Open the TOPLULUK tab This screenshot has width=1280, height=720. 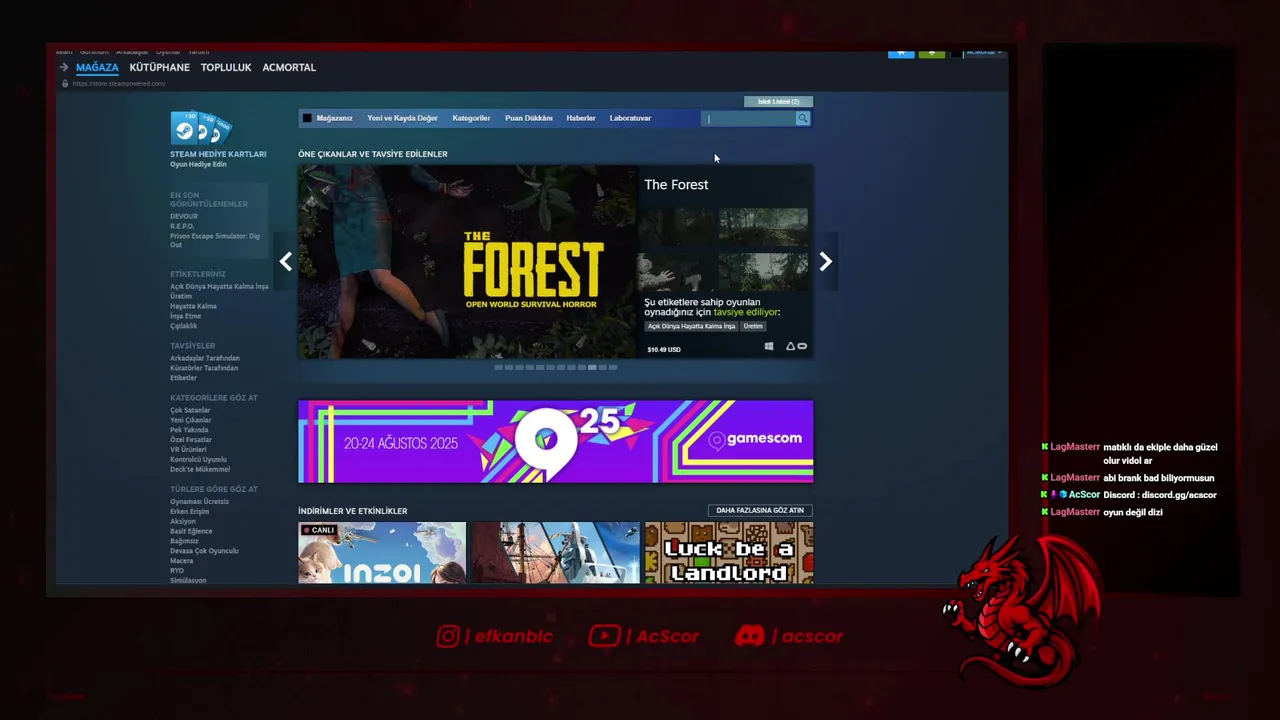226,68
